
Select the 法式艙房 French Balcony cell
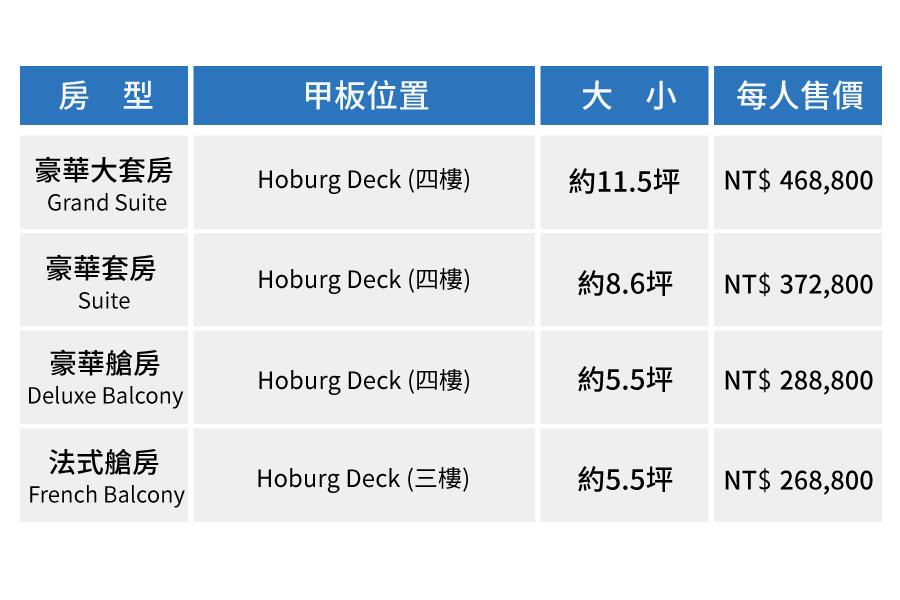104,476
